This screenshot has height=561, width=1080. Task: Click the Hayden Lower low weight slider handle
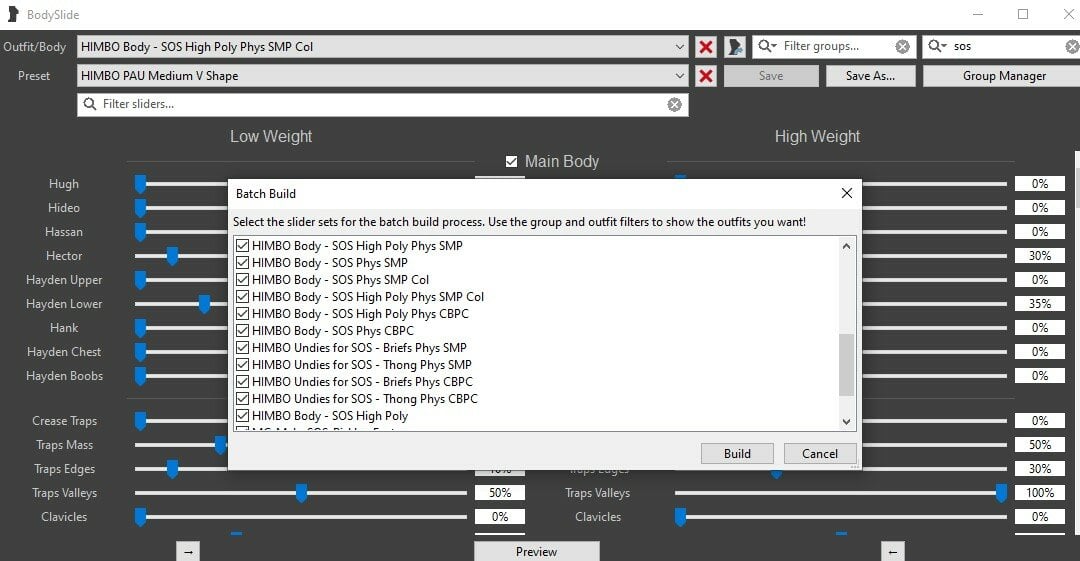pyautogui.click(x=204, y=304)
